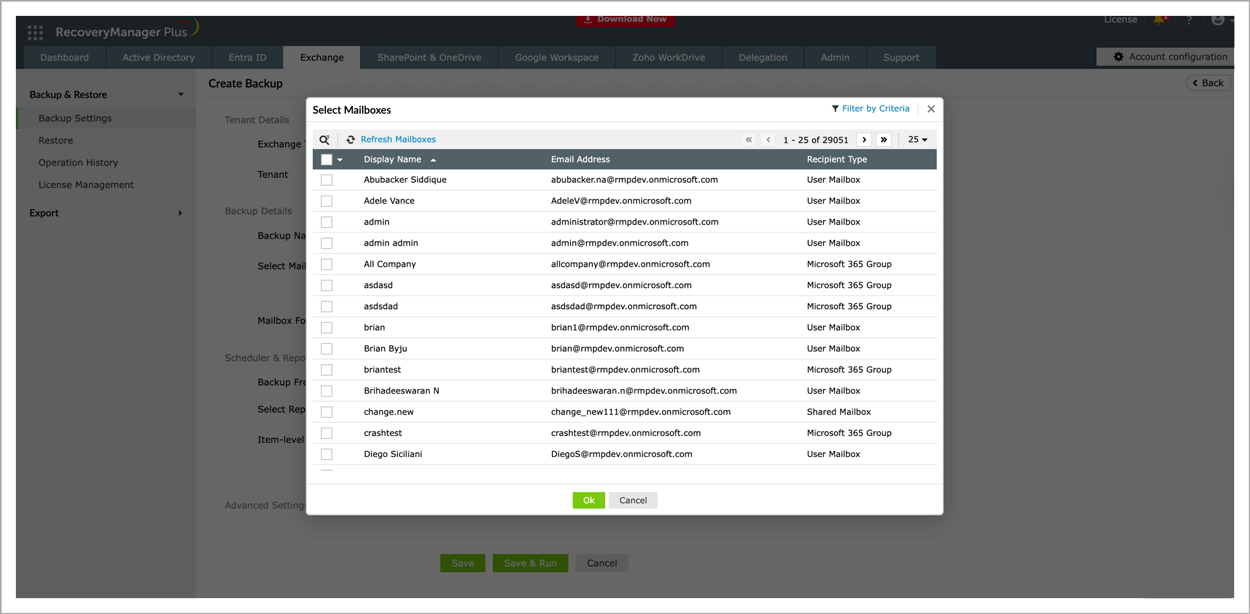Click Cancel on the Create Backup page
The image size is (1250, 614).
602,563
